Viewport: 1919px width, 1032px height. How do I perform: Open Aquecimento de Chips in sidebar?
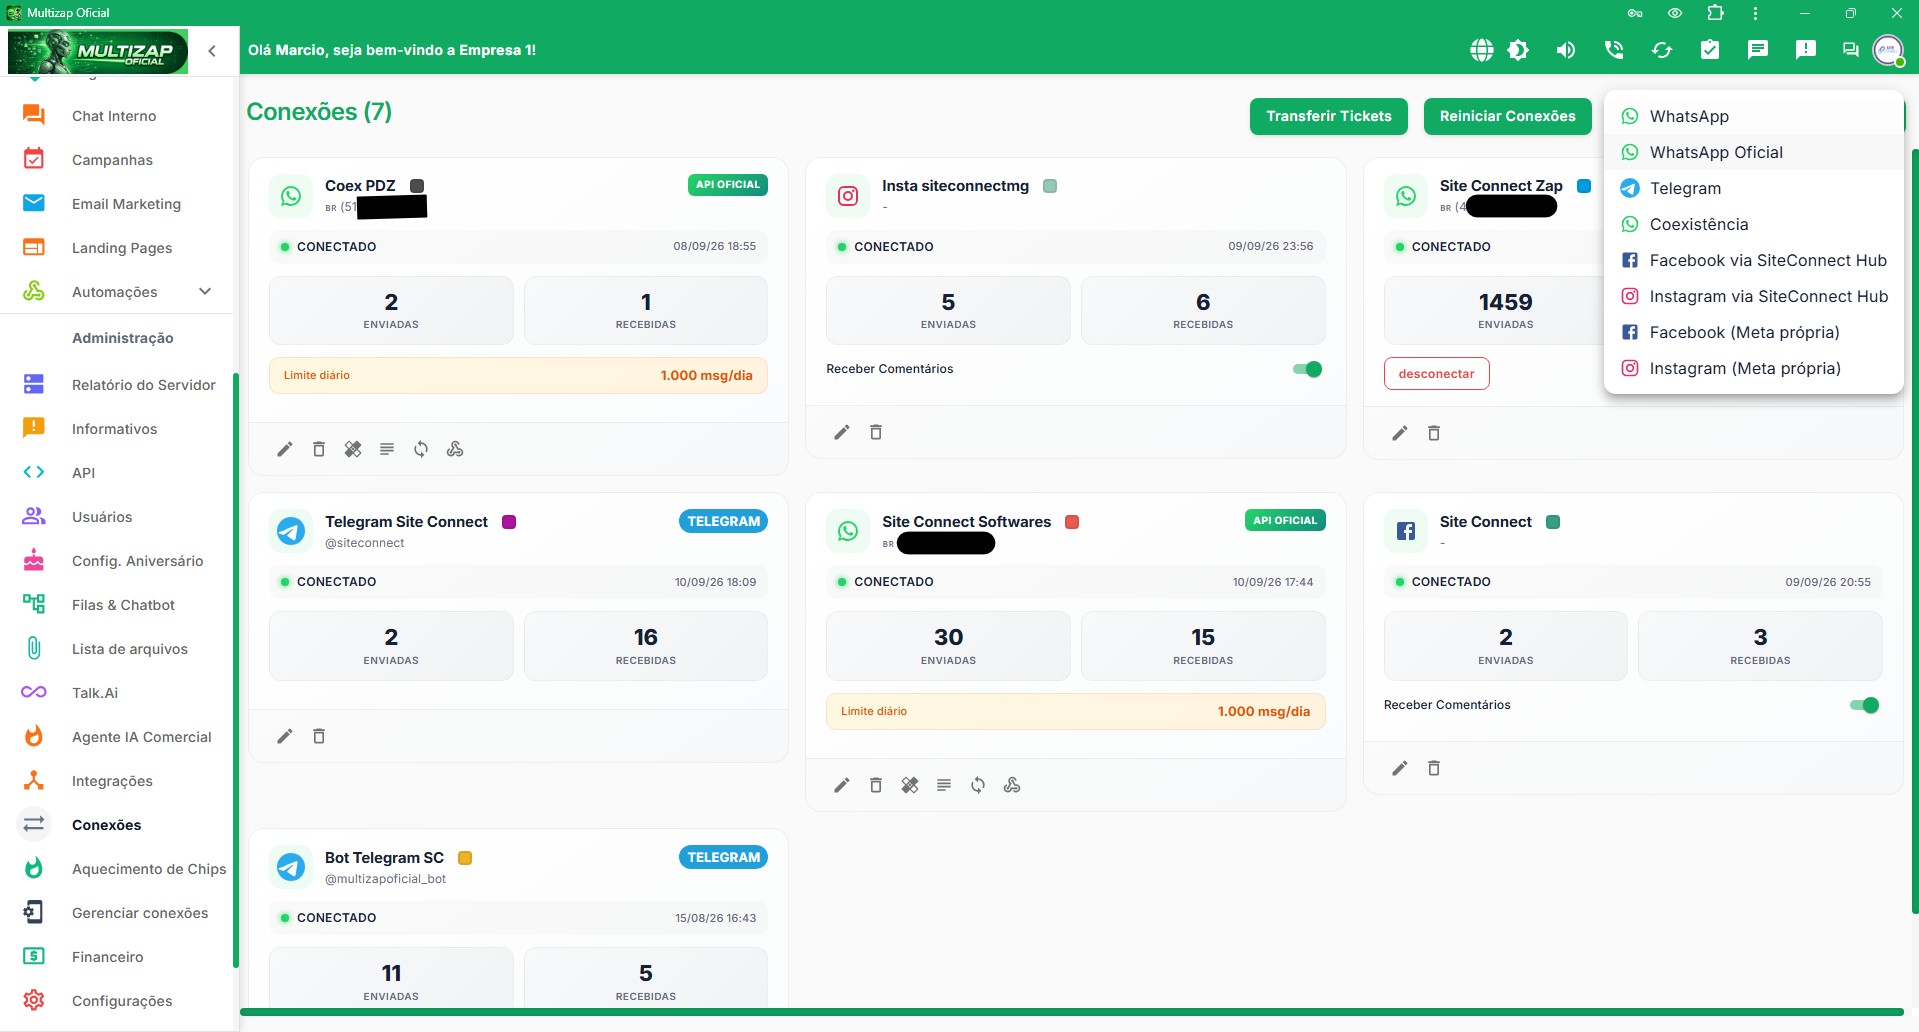point(117,869)
